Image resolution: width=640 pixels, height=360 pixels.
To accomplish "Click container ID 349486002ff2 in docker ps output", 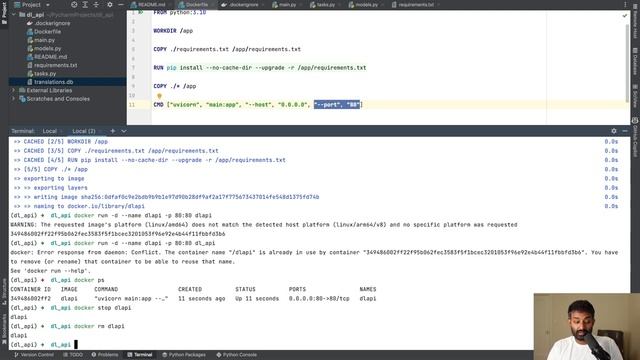I will pos(31,298).
